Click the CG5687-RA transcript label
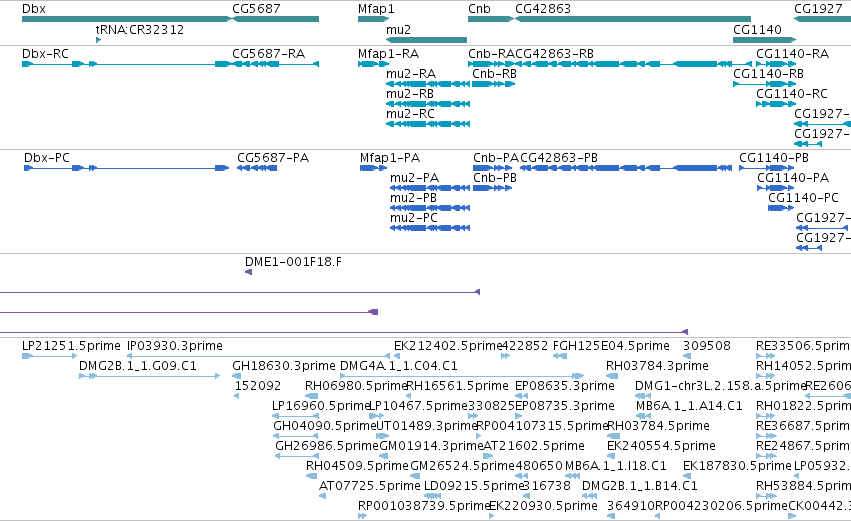This screenshot has width=851, height=521. coord(269,54)
